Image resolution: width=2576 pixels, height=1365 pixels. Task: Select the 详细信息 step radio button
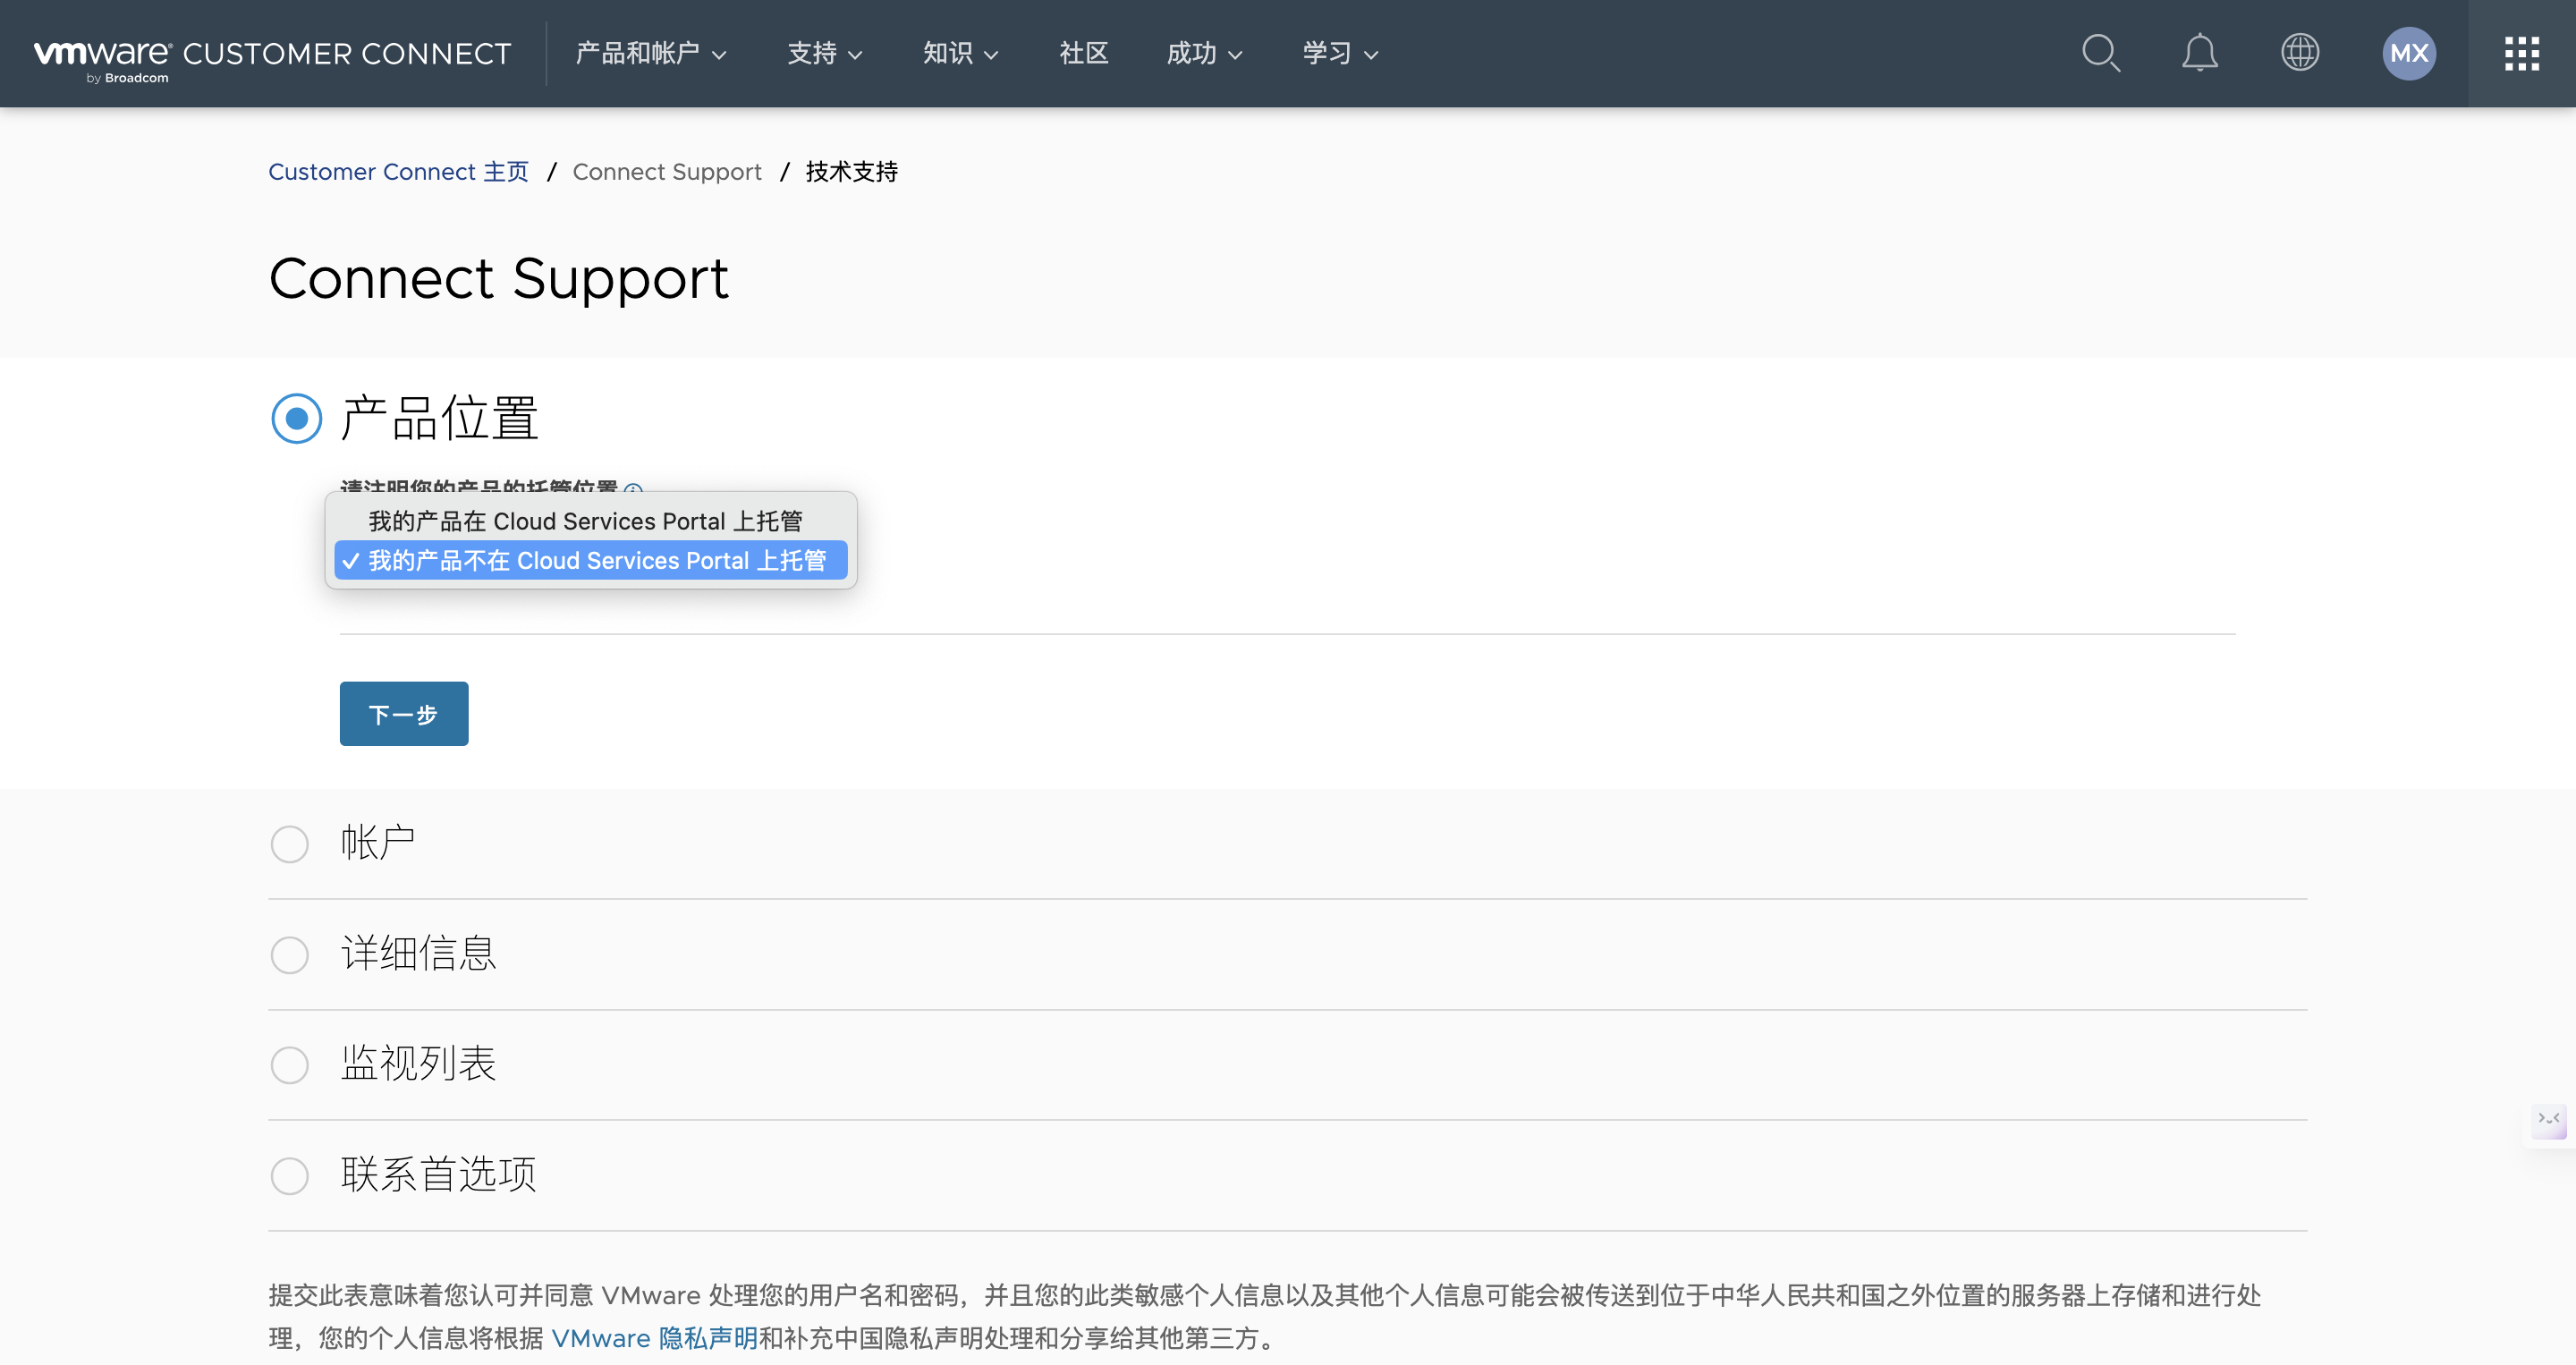(289, 954)
